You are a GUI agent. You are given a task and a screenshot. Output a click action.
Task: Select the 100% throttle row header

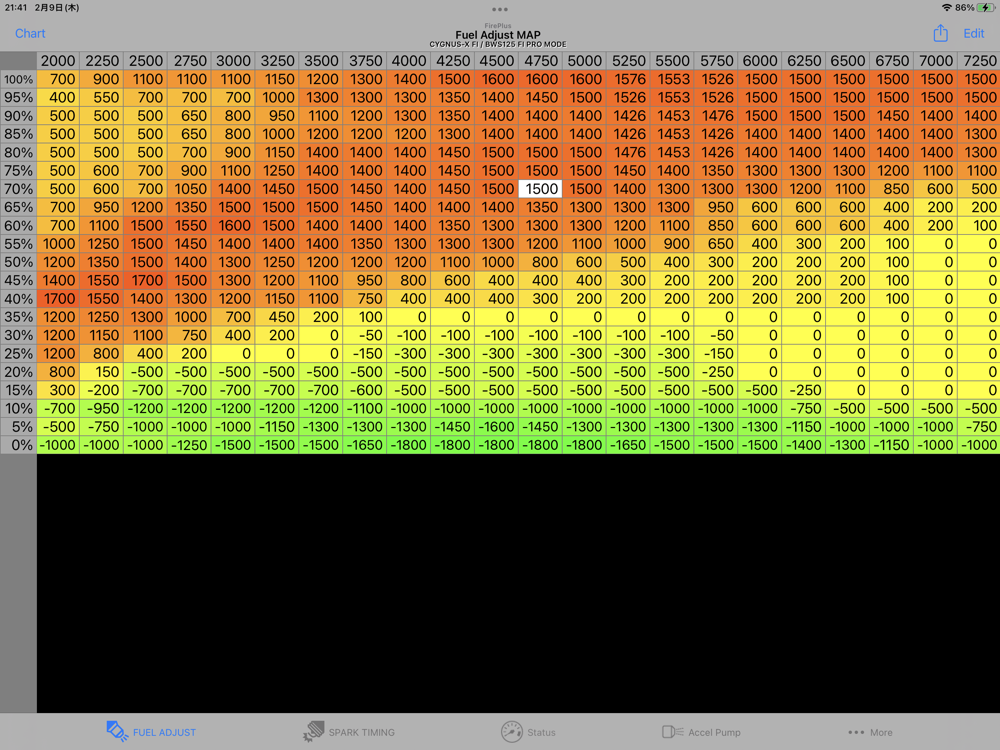pos(18,79)
